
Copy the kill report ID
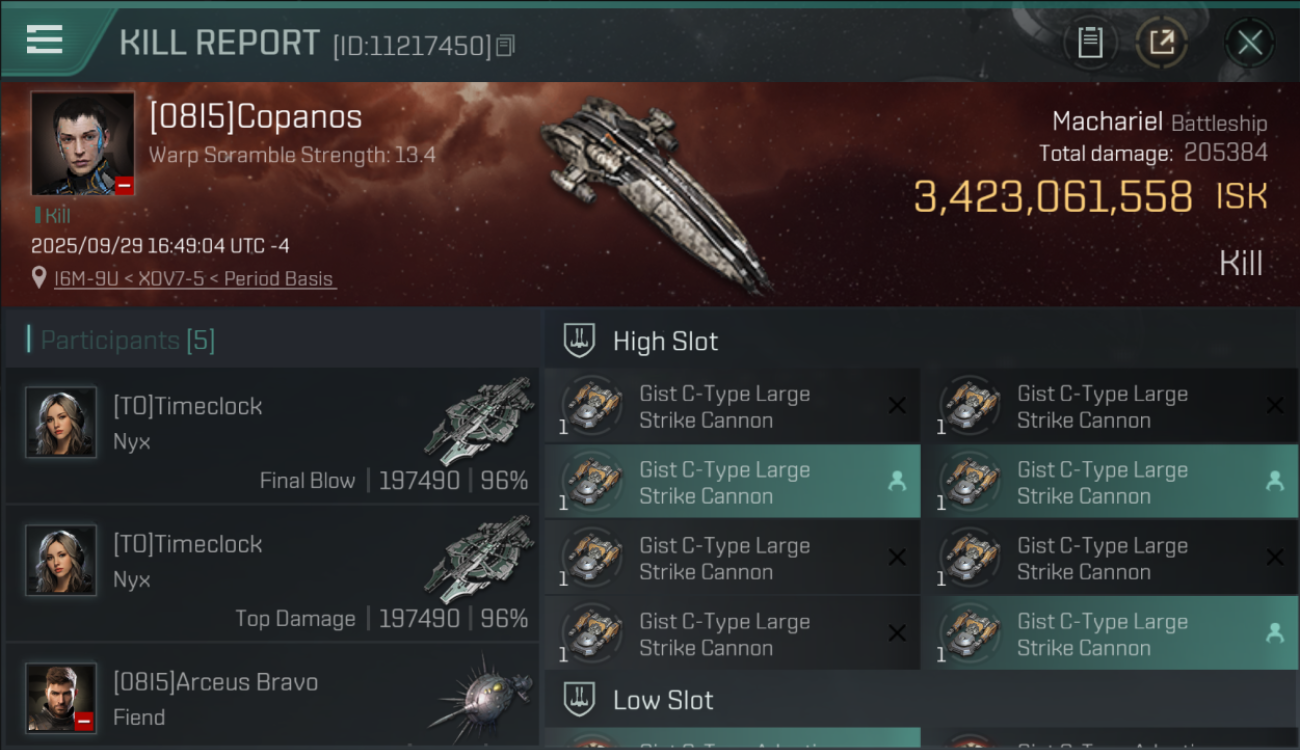[506, 45]
